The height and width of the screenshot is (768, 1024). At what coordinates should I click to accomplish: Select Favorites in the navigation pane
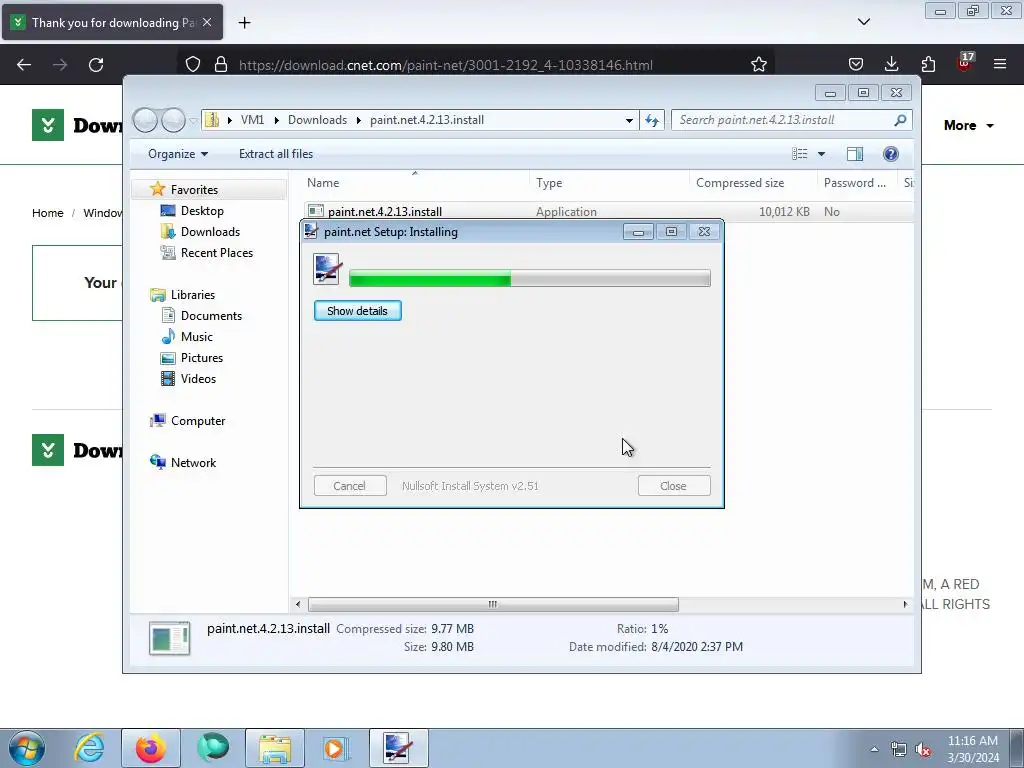(x=194, y=190)
